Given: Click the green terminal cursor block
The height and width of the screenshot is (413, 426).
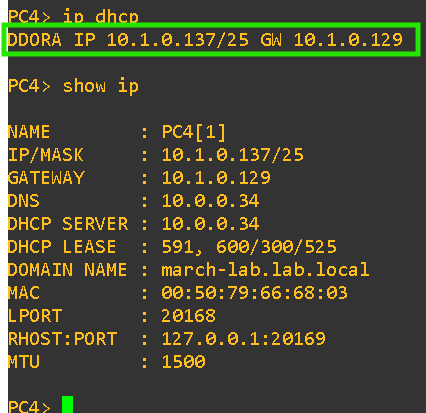Looking at the screenshot, I should [x=67, y=404].
